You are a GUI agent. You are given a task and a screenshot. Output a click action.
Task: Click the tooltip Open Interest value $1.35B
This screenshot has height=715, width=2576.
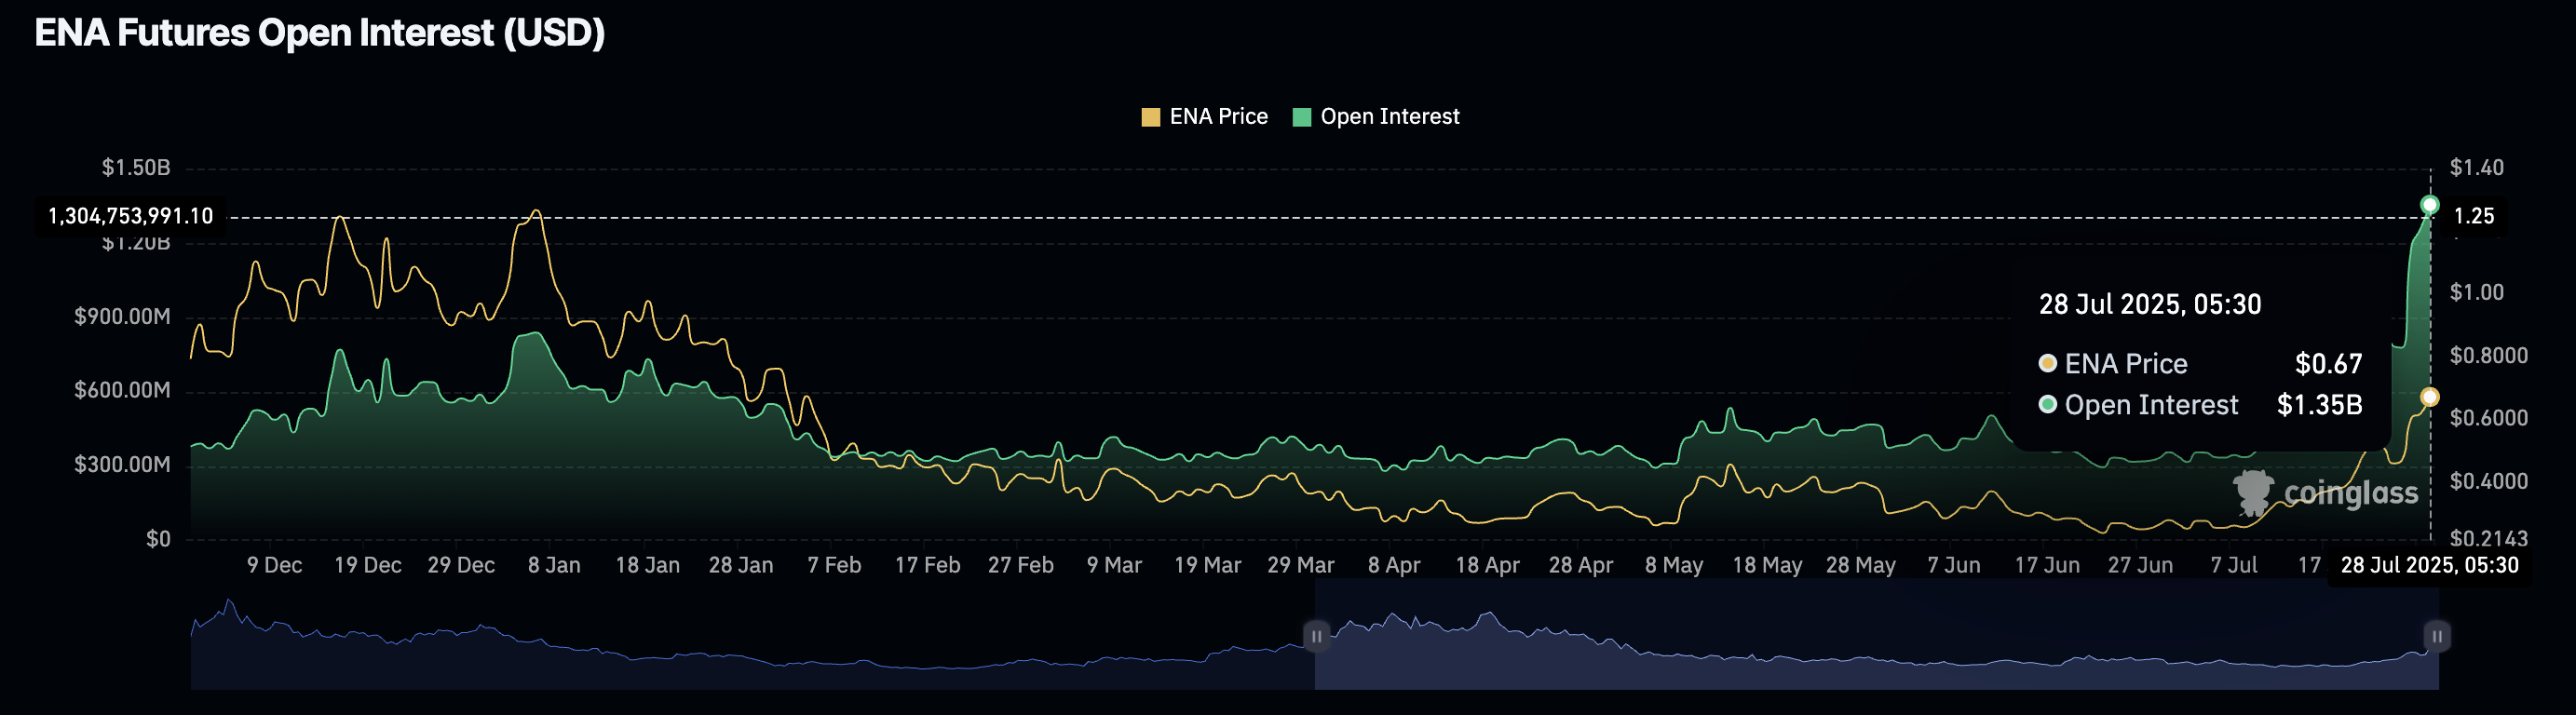(2320, 405)
